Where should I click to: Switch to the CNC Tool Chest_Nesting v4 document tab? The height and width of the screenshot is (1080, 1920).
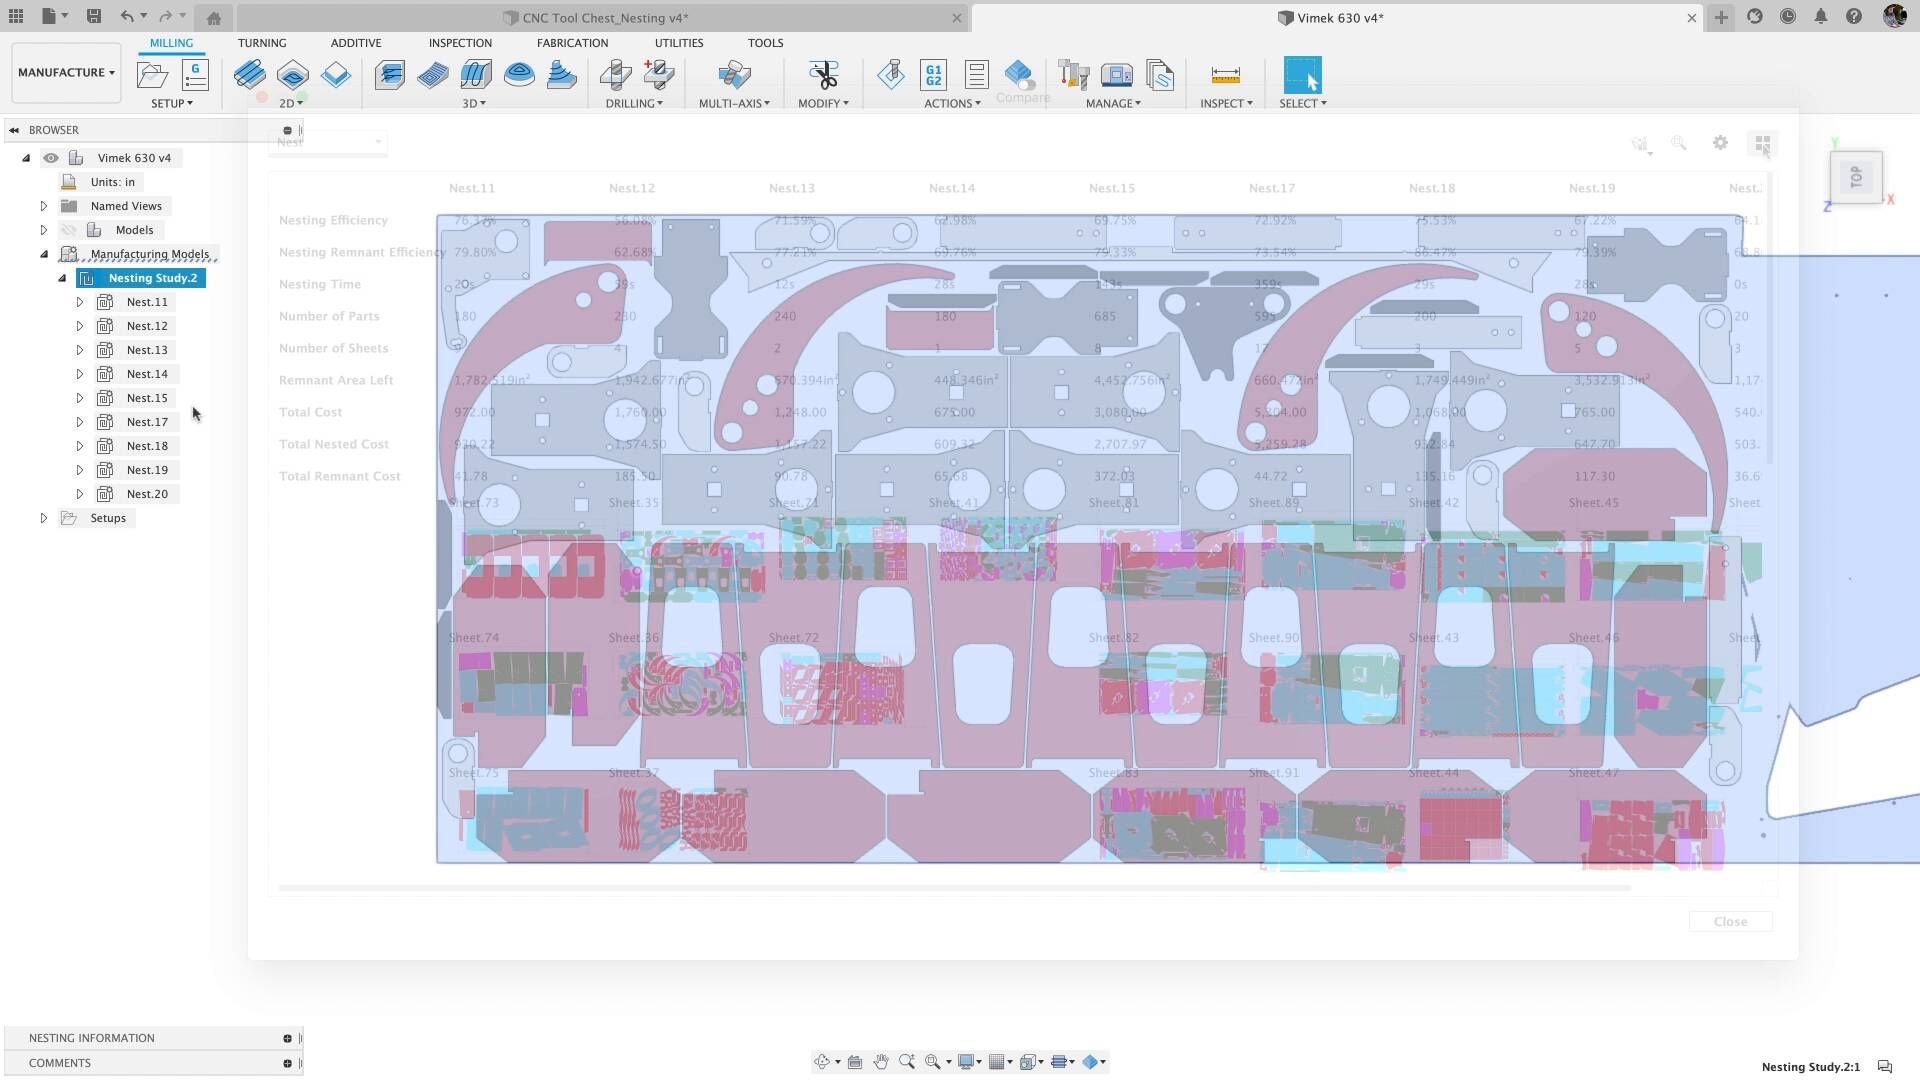(x=600, y=17)
